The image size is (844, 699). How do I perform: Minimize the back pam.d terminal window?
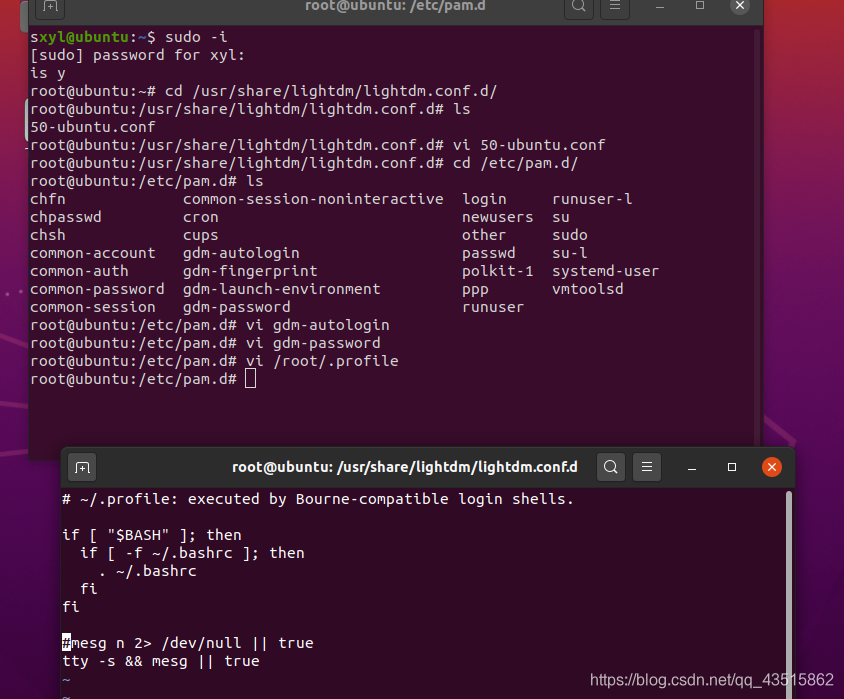(x=660, y=6)
